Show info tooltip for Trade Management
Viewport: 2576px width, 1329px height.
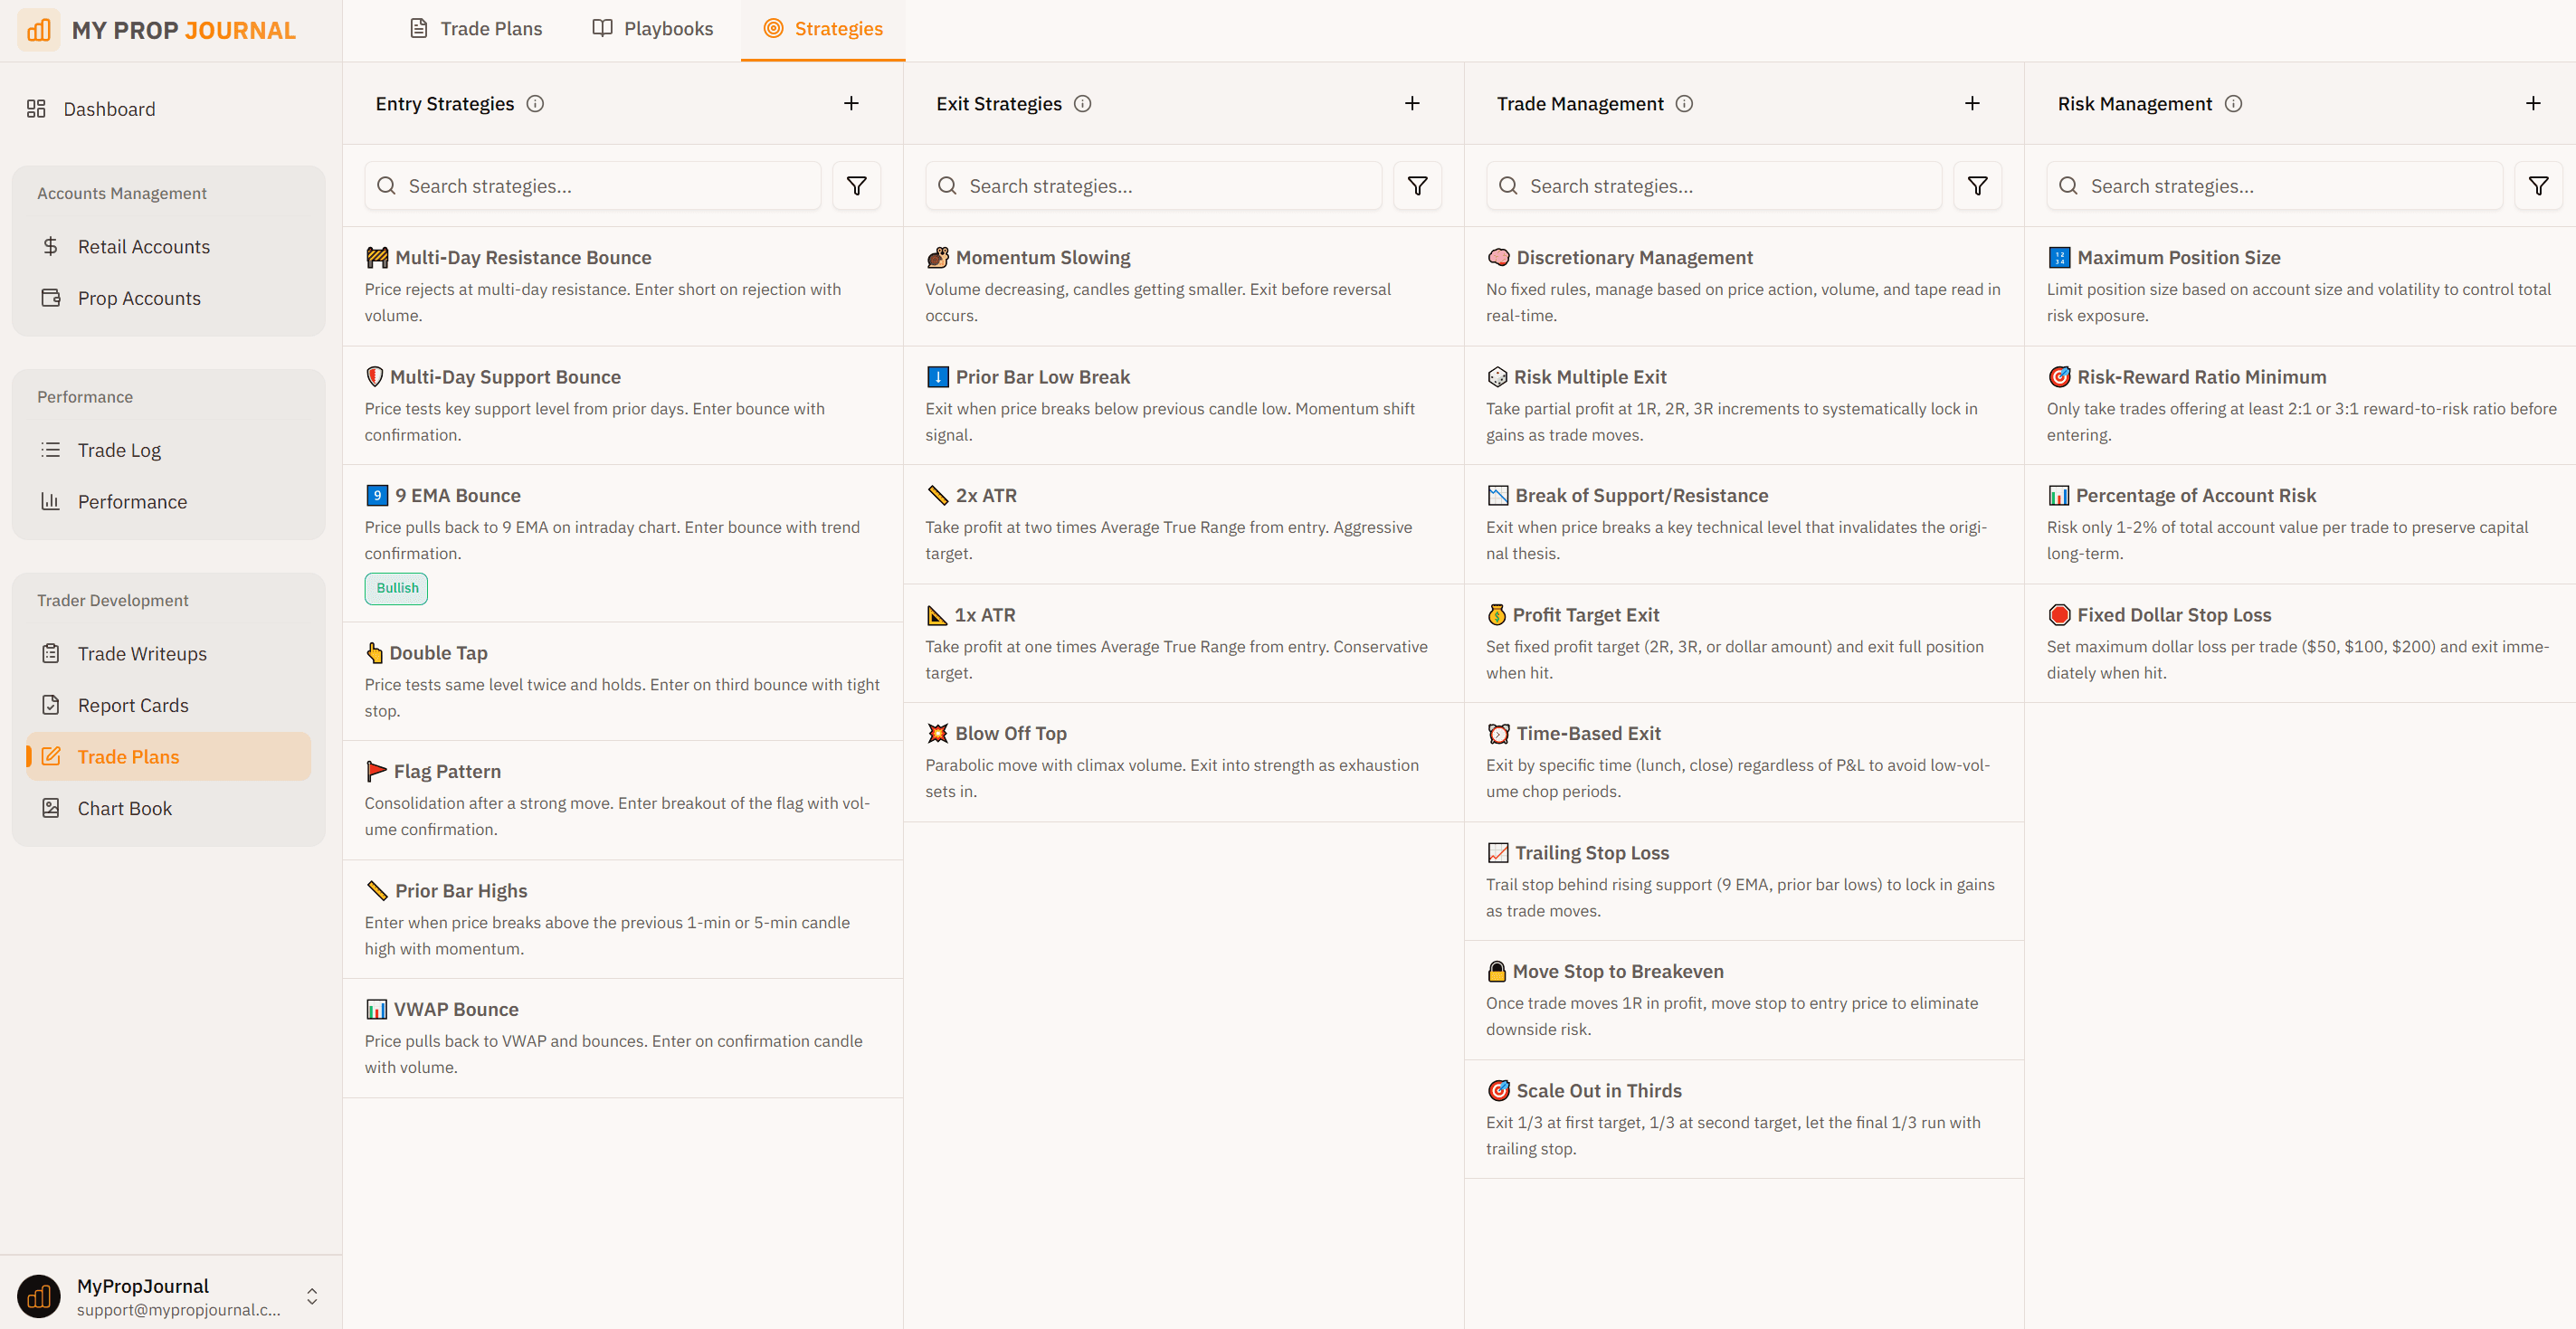coord(1685,104)
